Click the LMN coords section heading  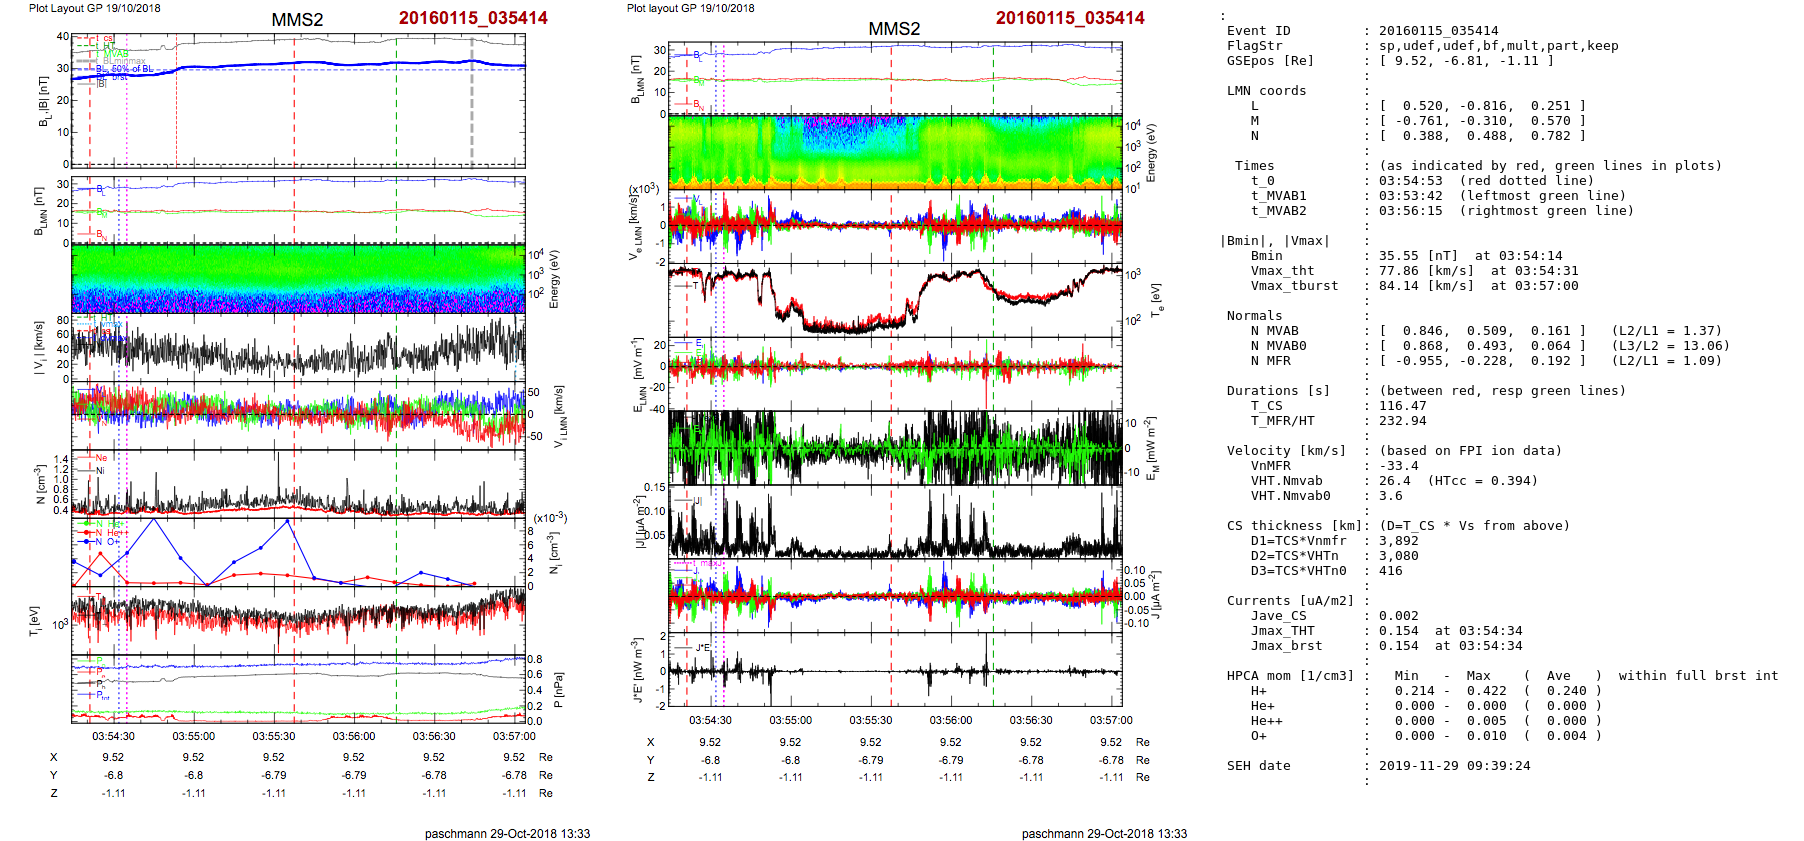point(1266,91)
